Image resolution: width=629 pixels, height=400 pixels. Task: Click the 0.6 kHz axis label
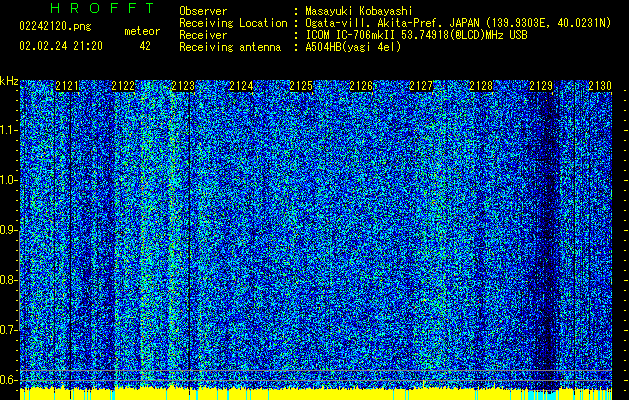click(x=8, y=380)
